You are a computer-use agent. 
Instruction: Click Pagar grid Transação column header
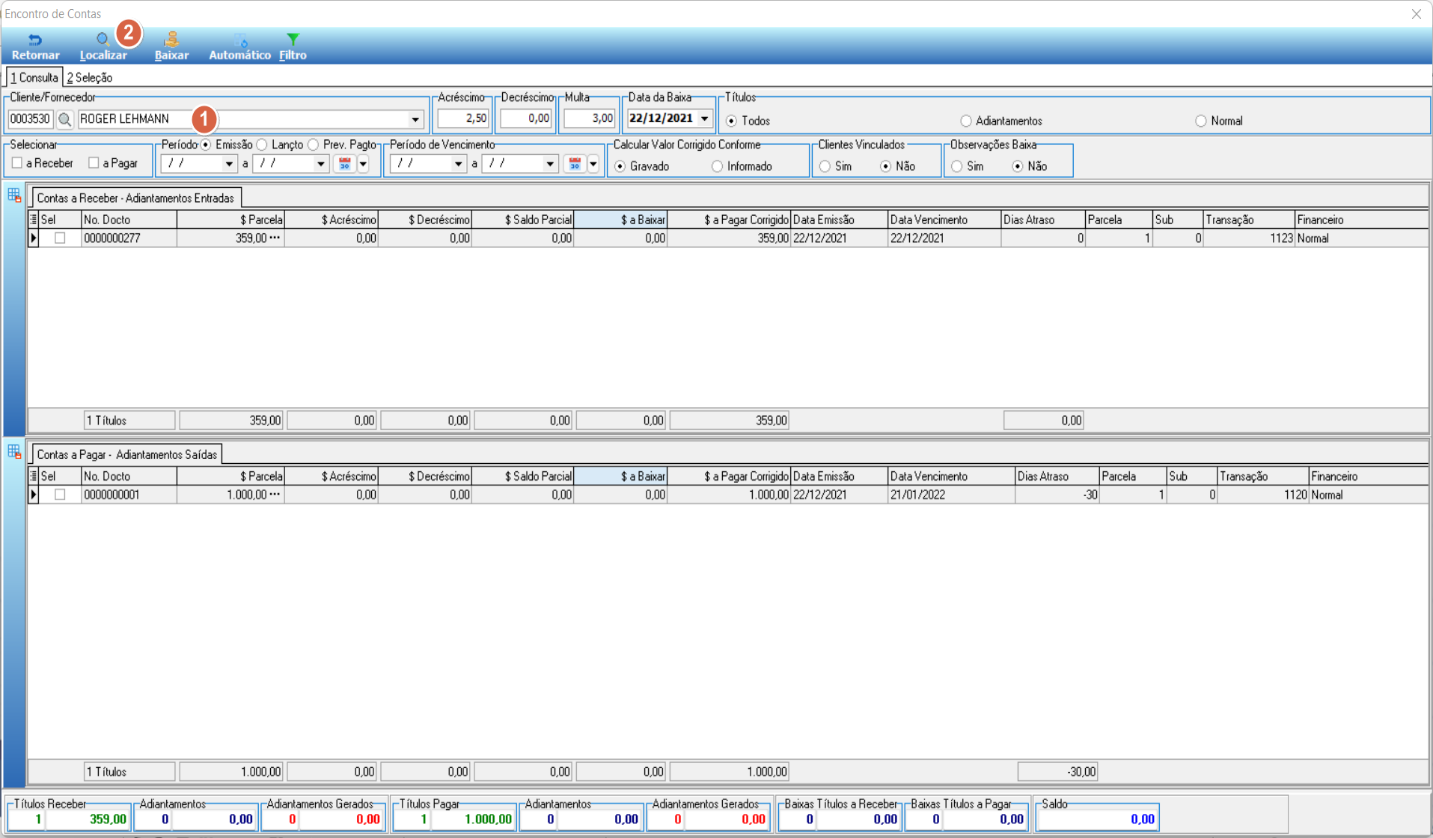1262,476
